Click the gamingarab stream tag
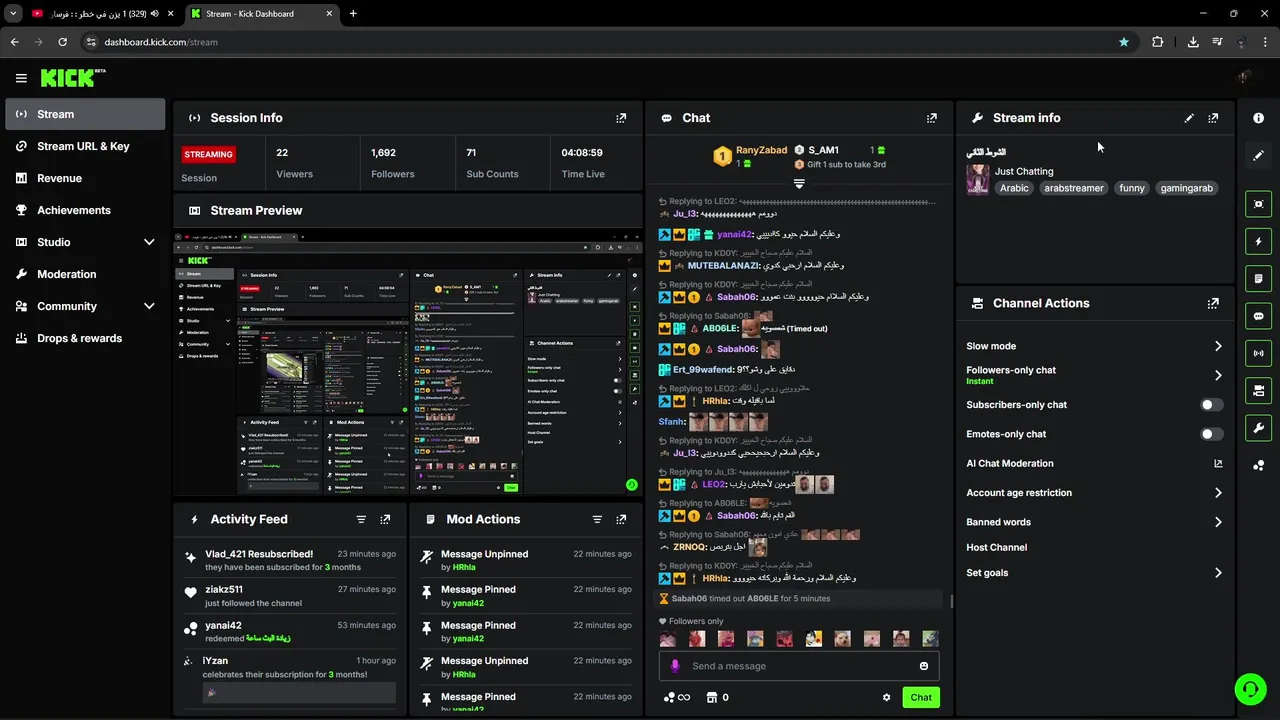This screenshot has height=720, width=1280. point(1187,188)
